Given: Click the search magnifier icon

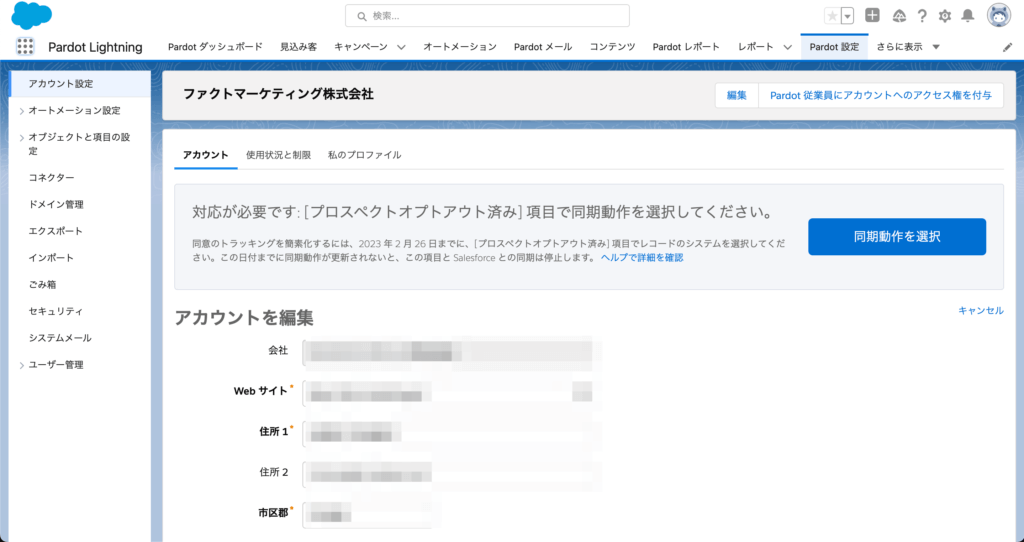Looking at the screenshot, I should pos(361,16).
